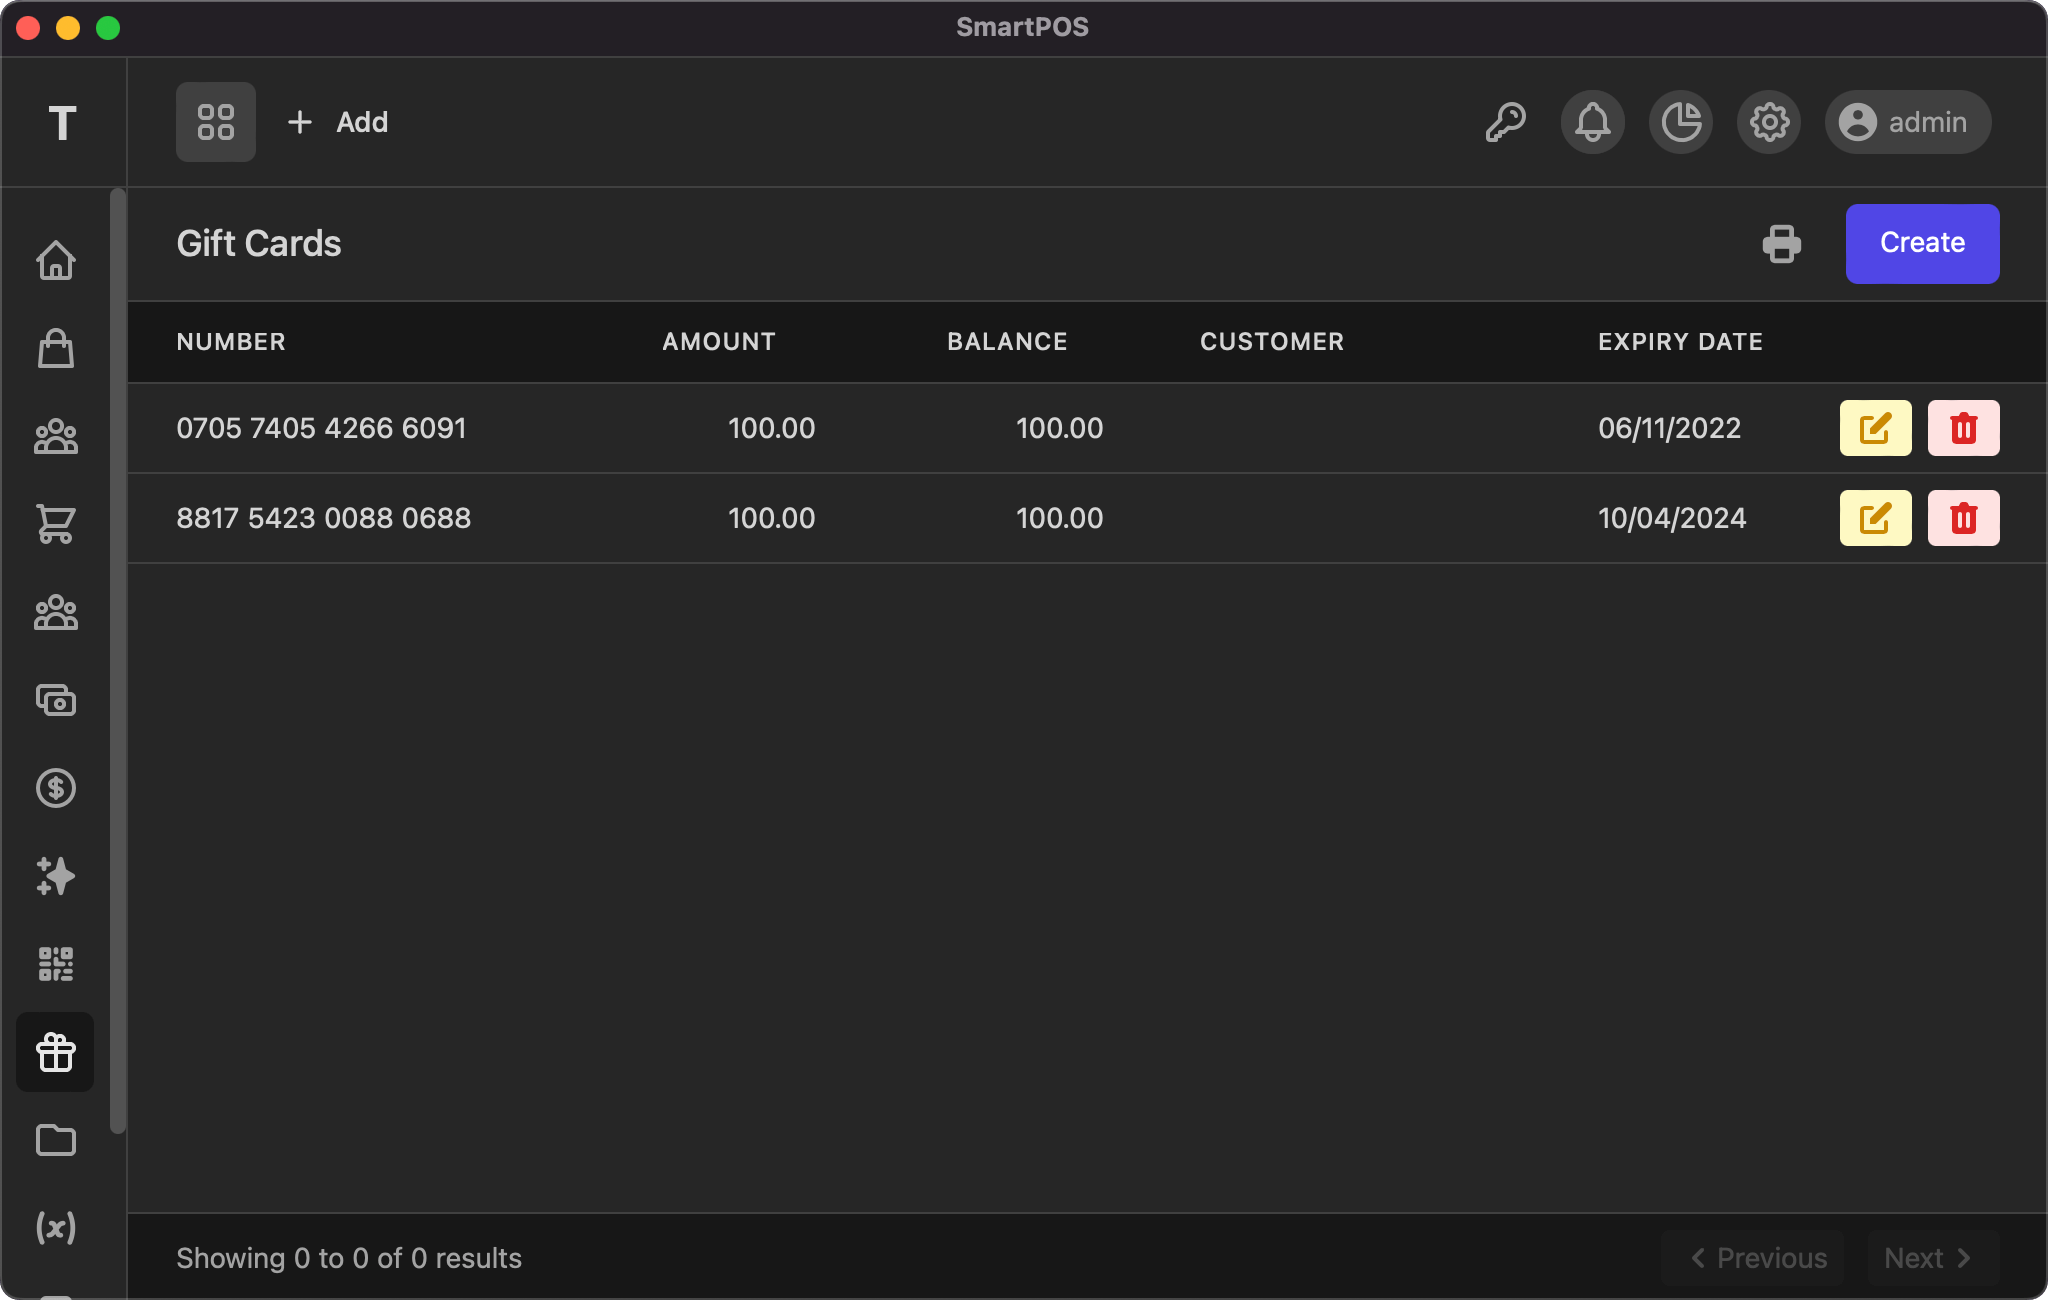Click the key icon in top bar

1505,122
